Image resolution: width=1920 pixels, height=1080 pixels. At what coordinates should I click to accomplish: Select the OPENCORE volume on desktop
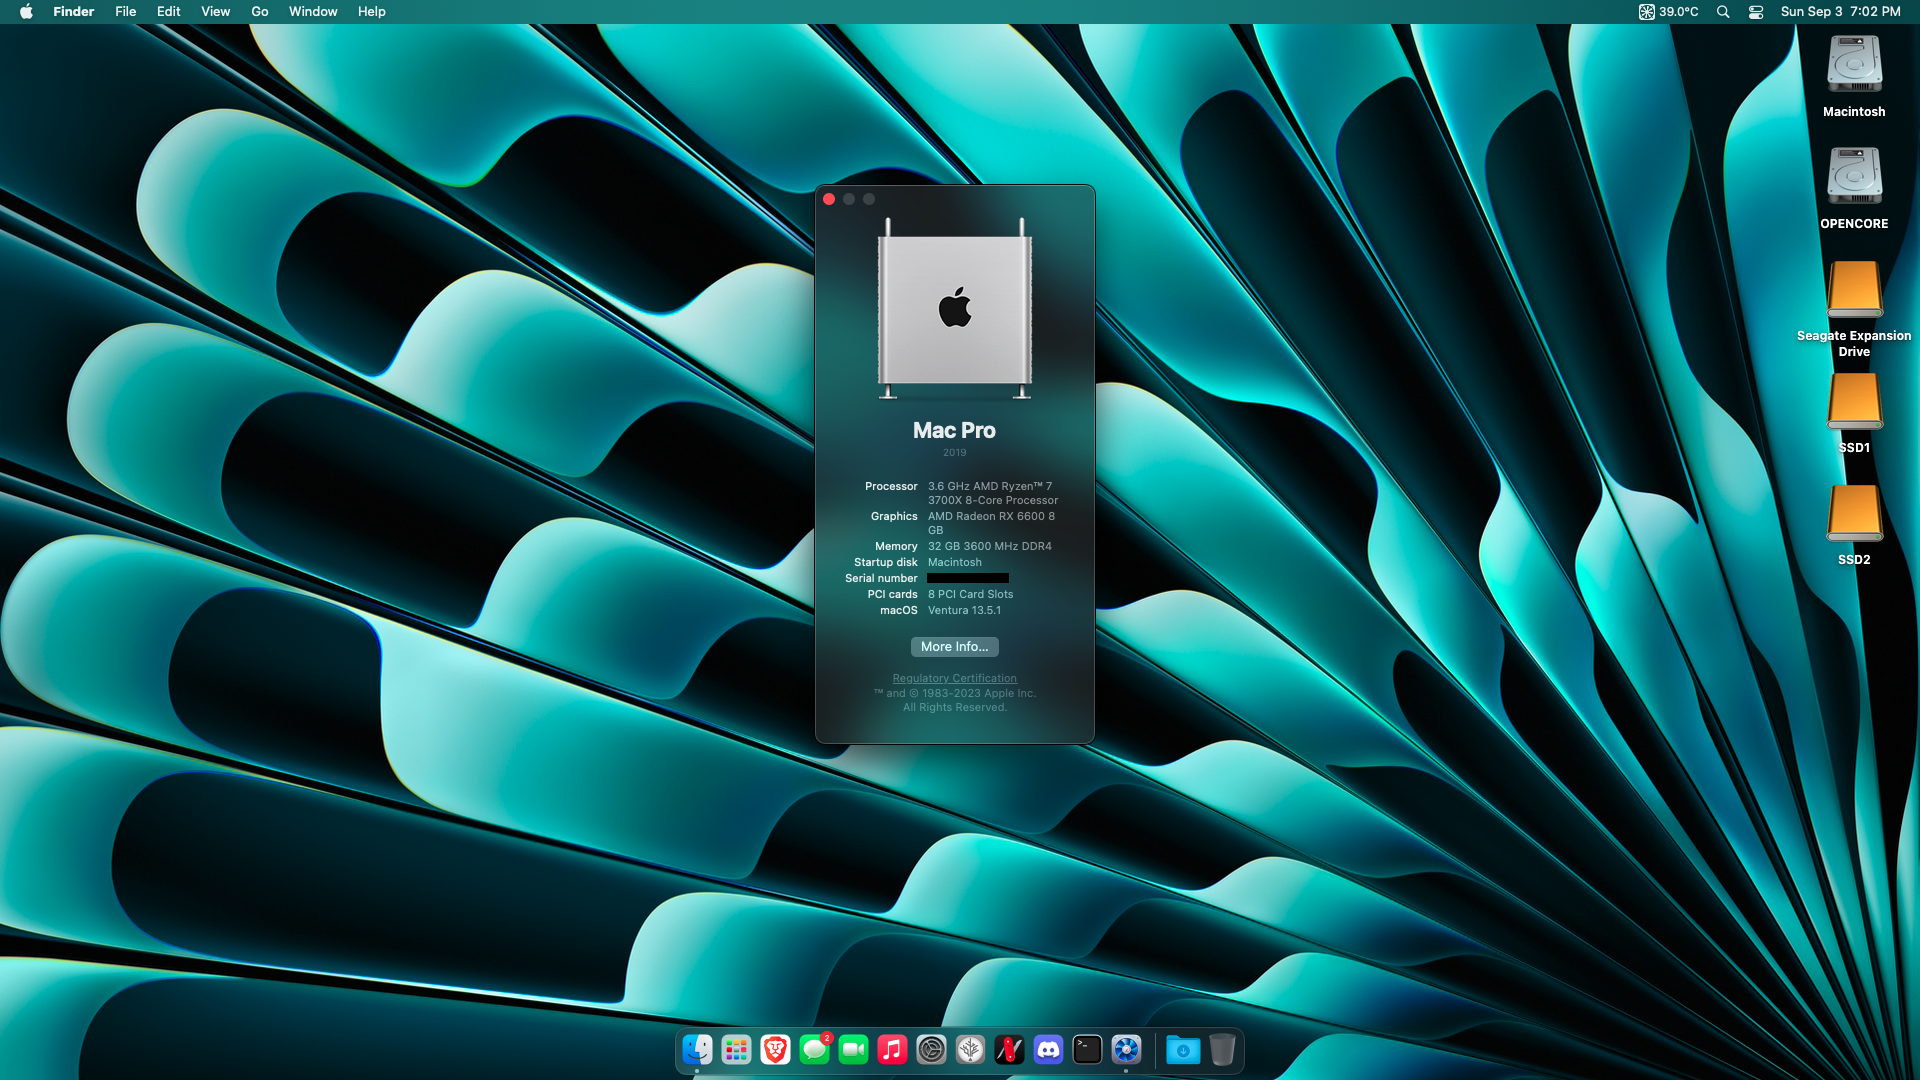(1854, 178)
